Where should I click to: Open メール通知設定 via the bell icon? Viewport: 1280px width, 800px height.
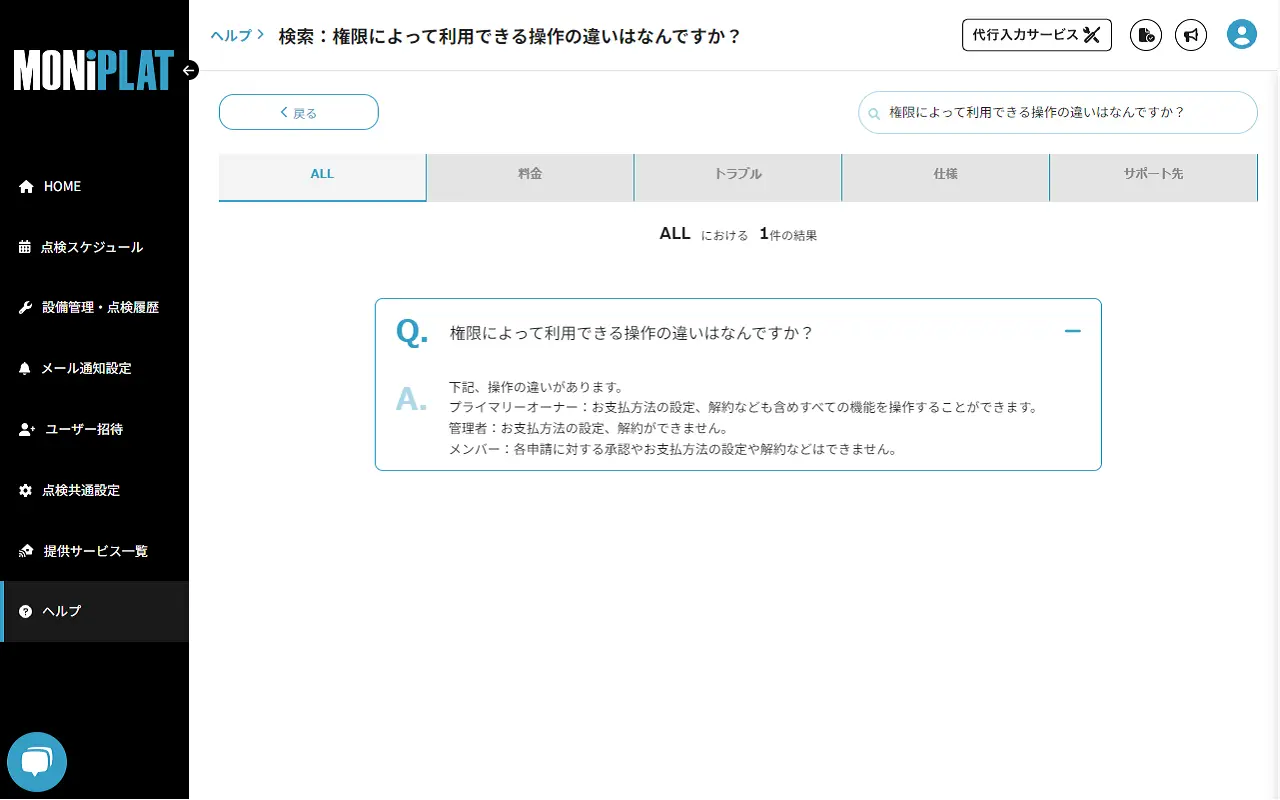coord(24,368)
